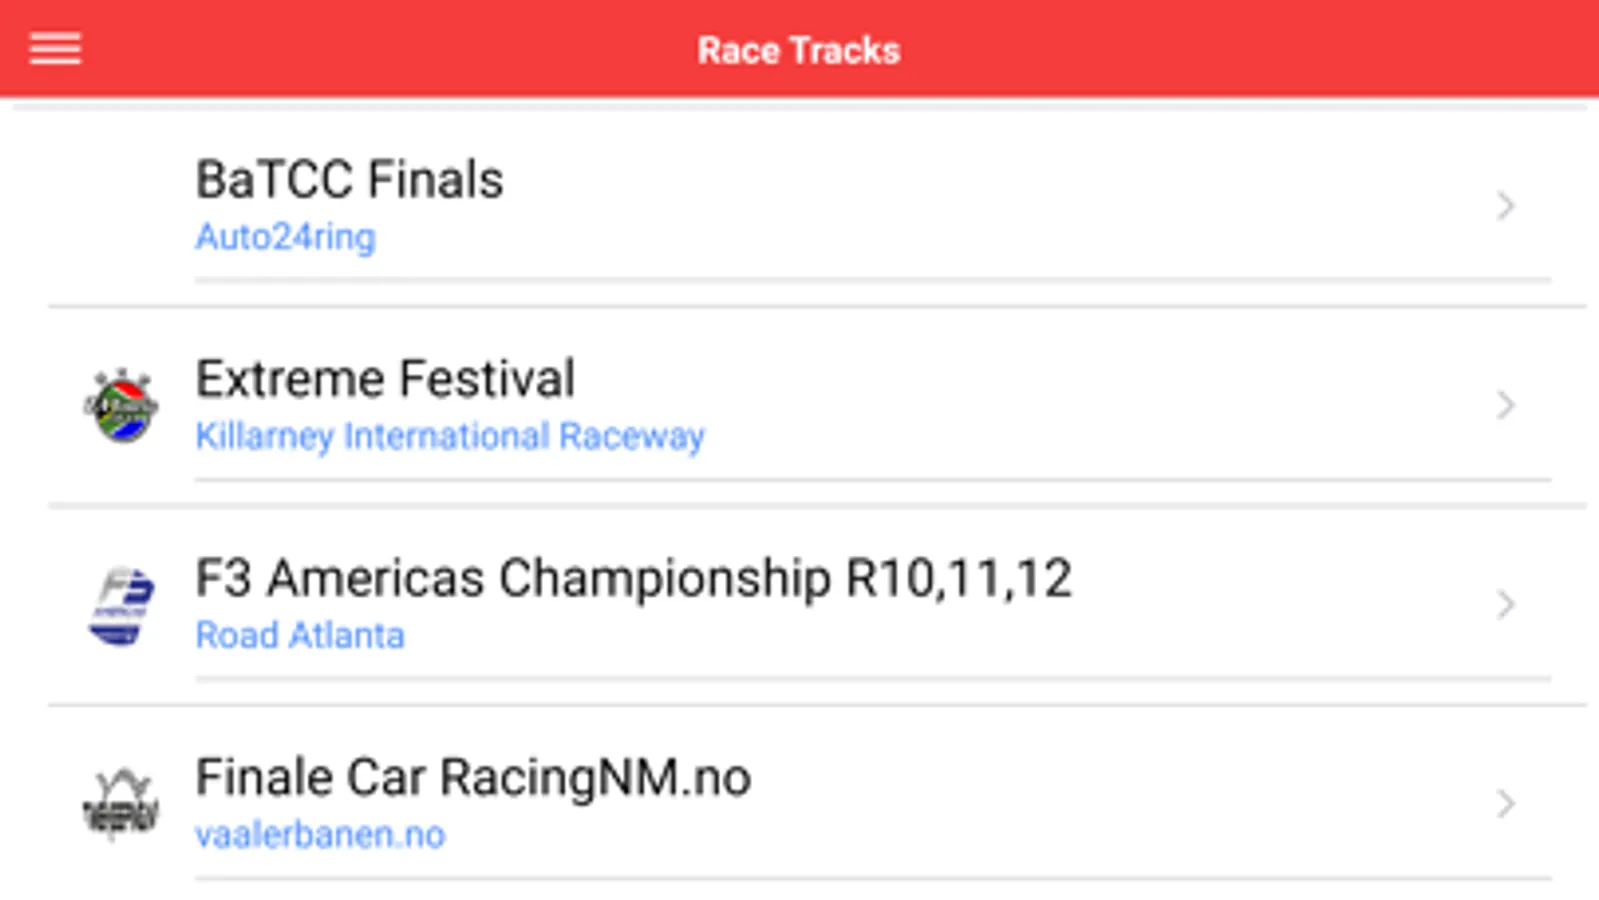Viewport: 1599px width, 900px height.
Task: Open F3 Americas Championship via chevron arrow
Action: 1505,604
